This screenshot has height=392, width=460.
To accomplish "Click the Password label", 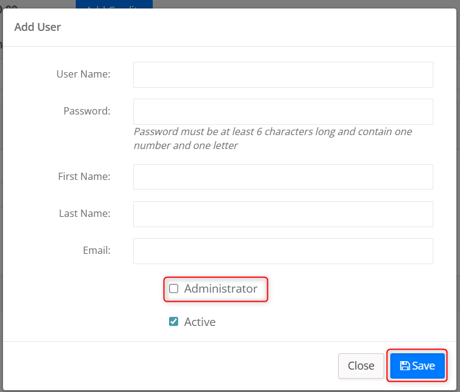I will pyautogui.click(x=87, y=111).
